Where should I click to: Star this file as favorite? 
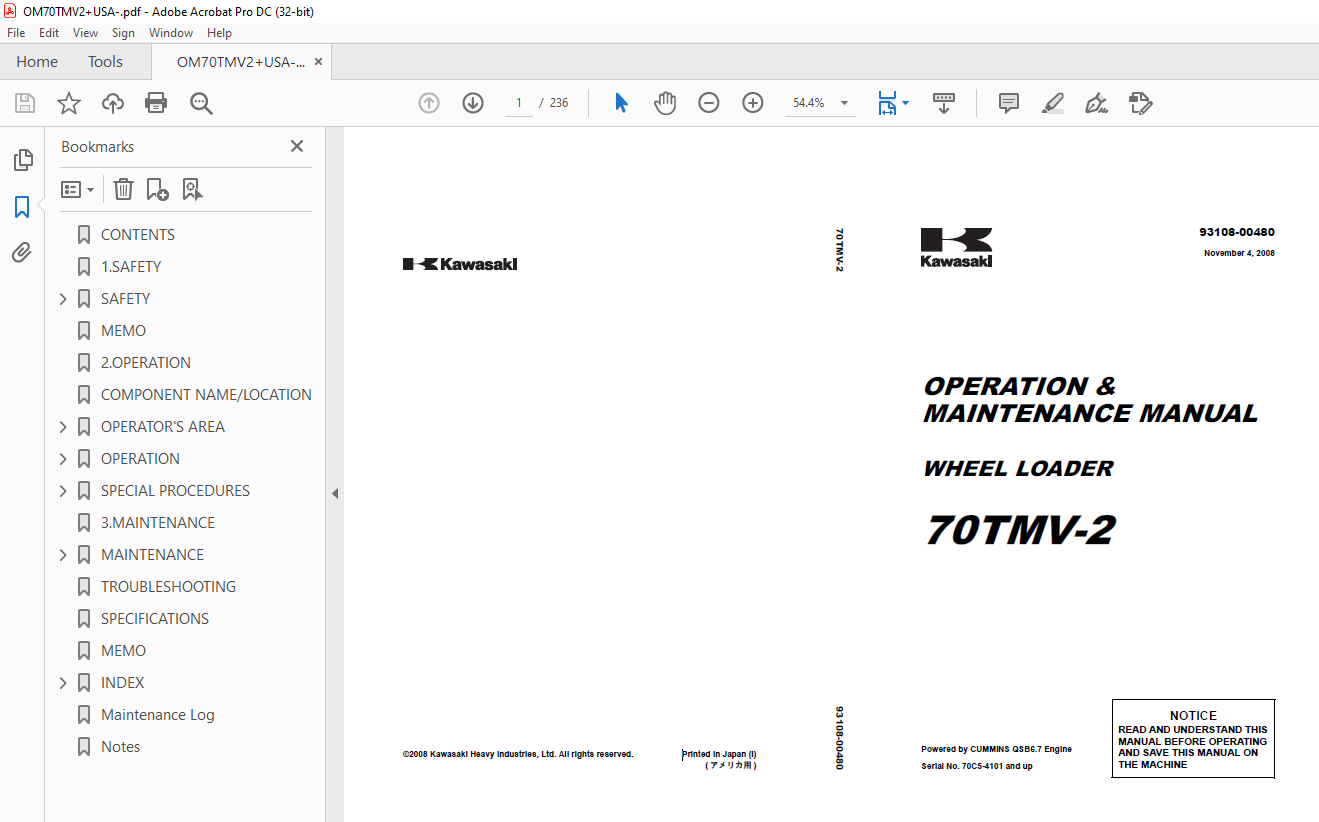[x=68, y=103]
